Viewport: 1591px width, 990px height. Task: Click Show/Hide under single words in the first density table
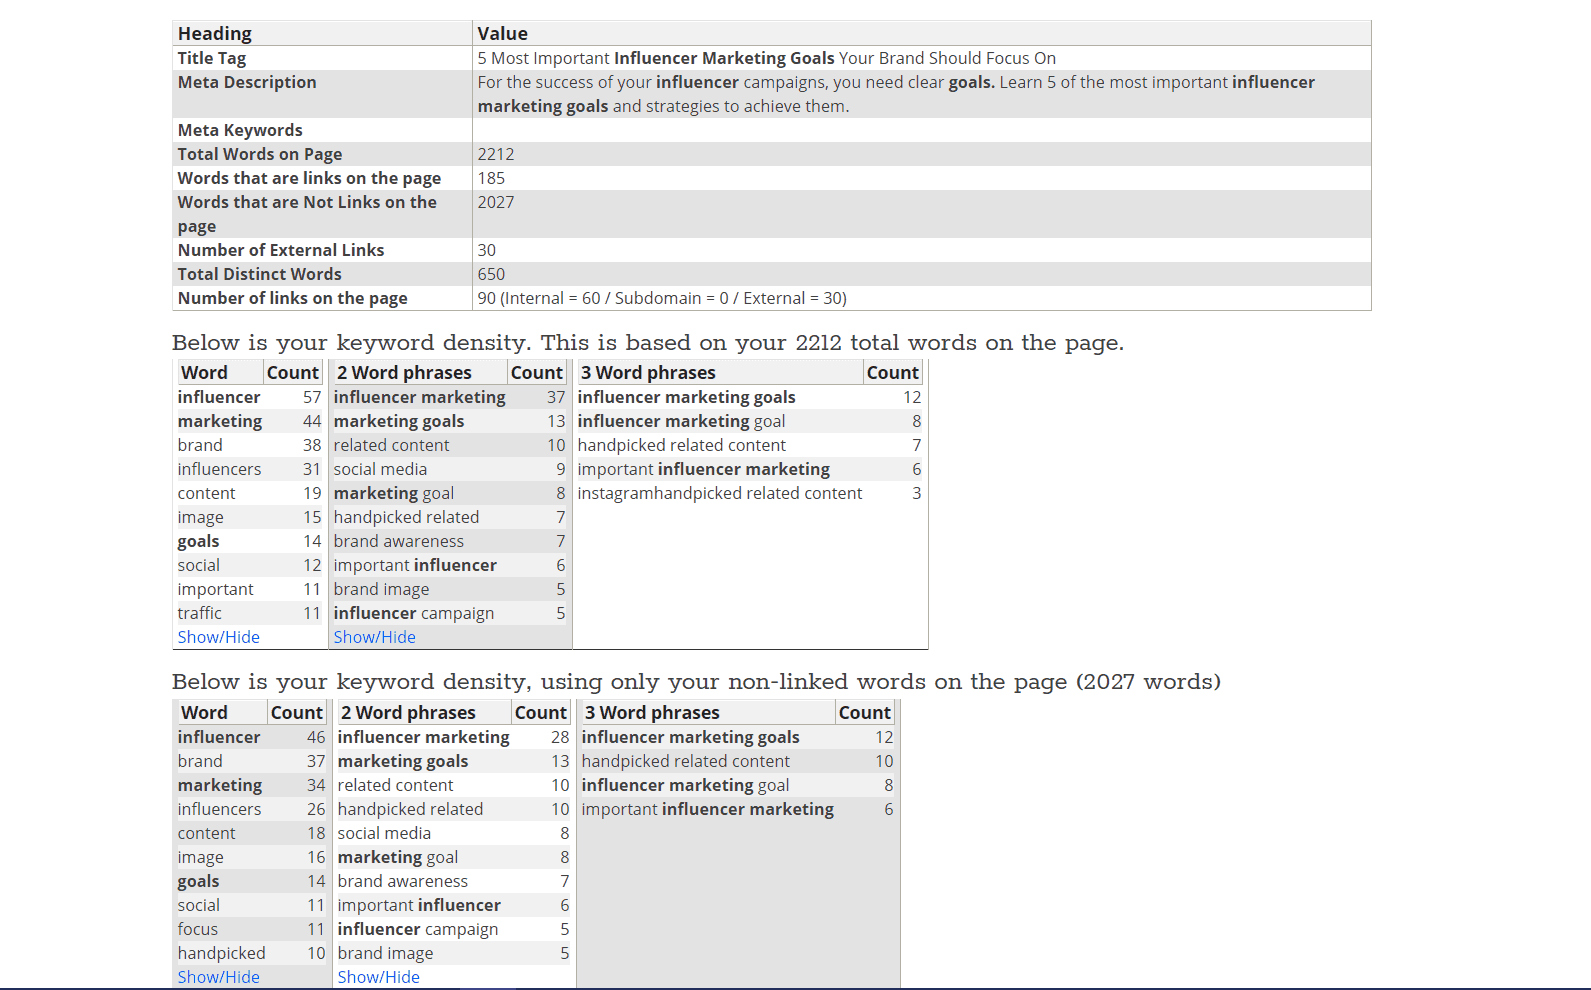point(218,637)
